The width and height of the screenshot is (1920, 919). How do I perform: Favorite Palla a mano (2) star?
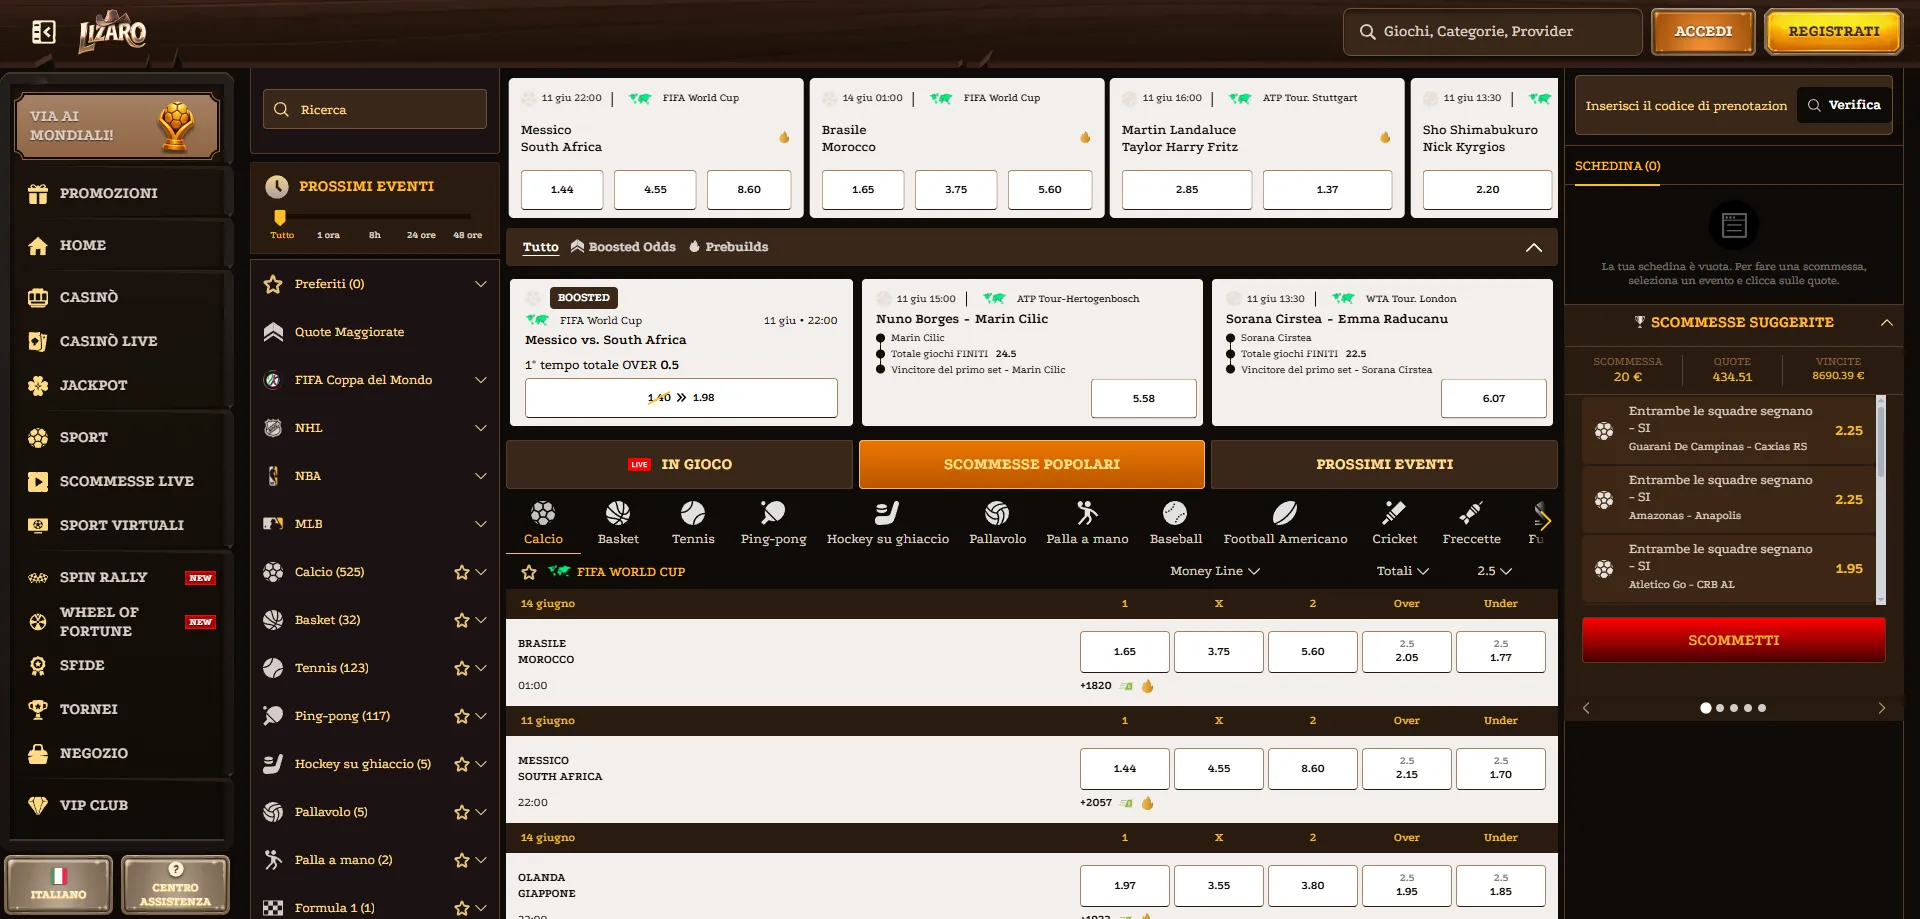coord(461,860)
